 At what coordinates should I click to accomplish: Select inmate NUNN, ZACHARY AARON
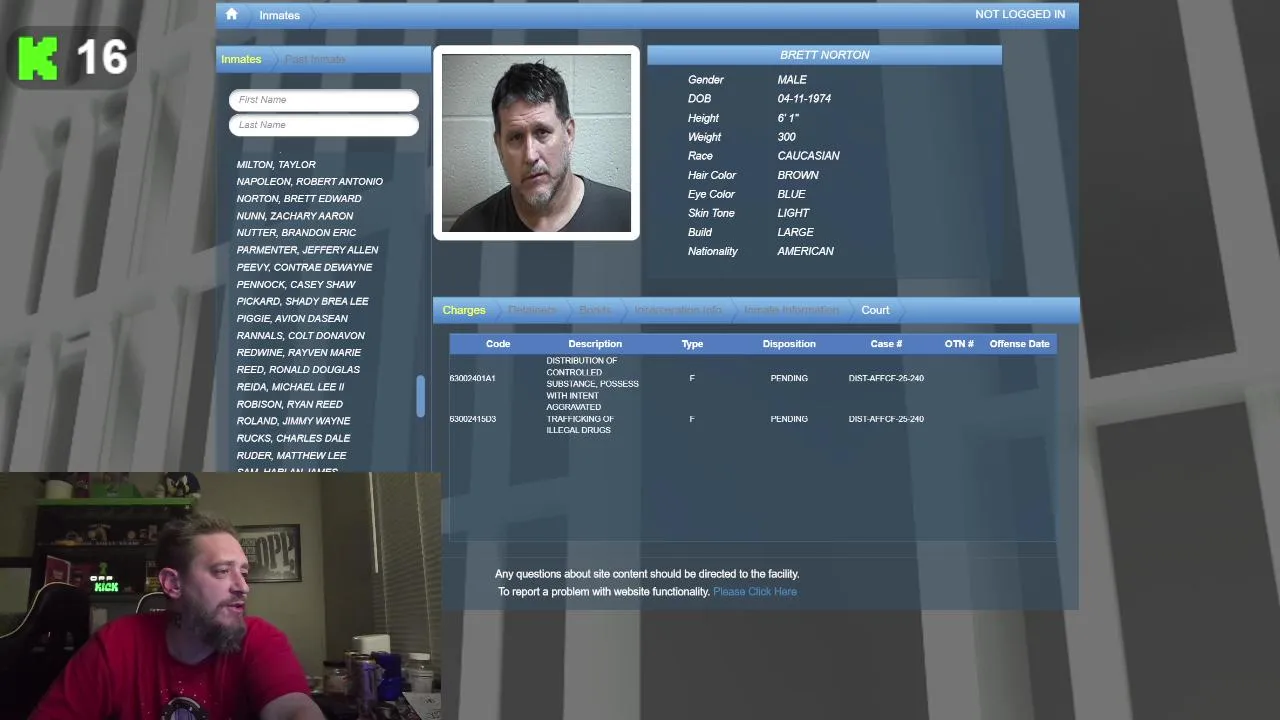(295, 216)
